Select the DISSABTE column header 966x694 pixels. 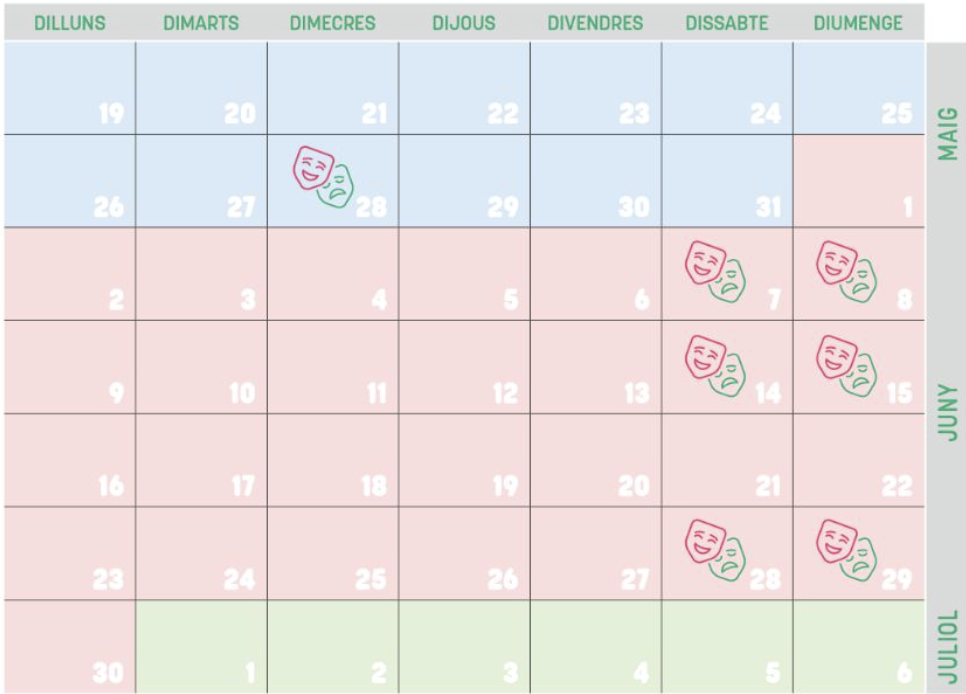(x=726, y=23)
